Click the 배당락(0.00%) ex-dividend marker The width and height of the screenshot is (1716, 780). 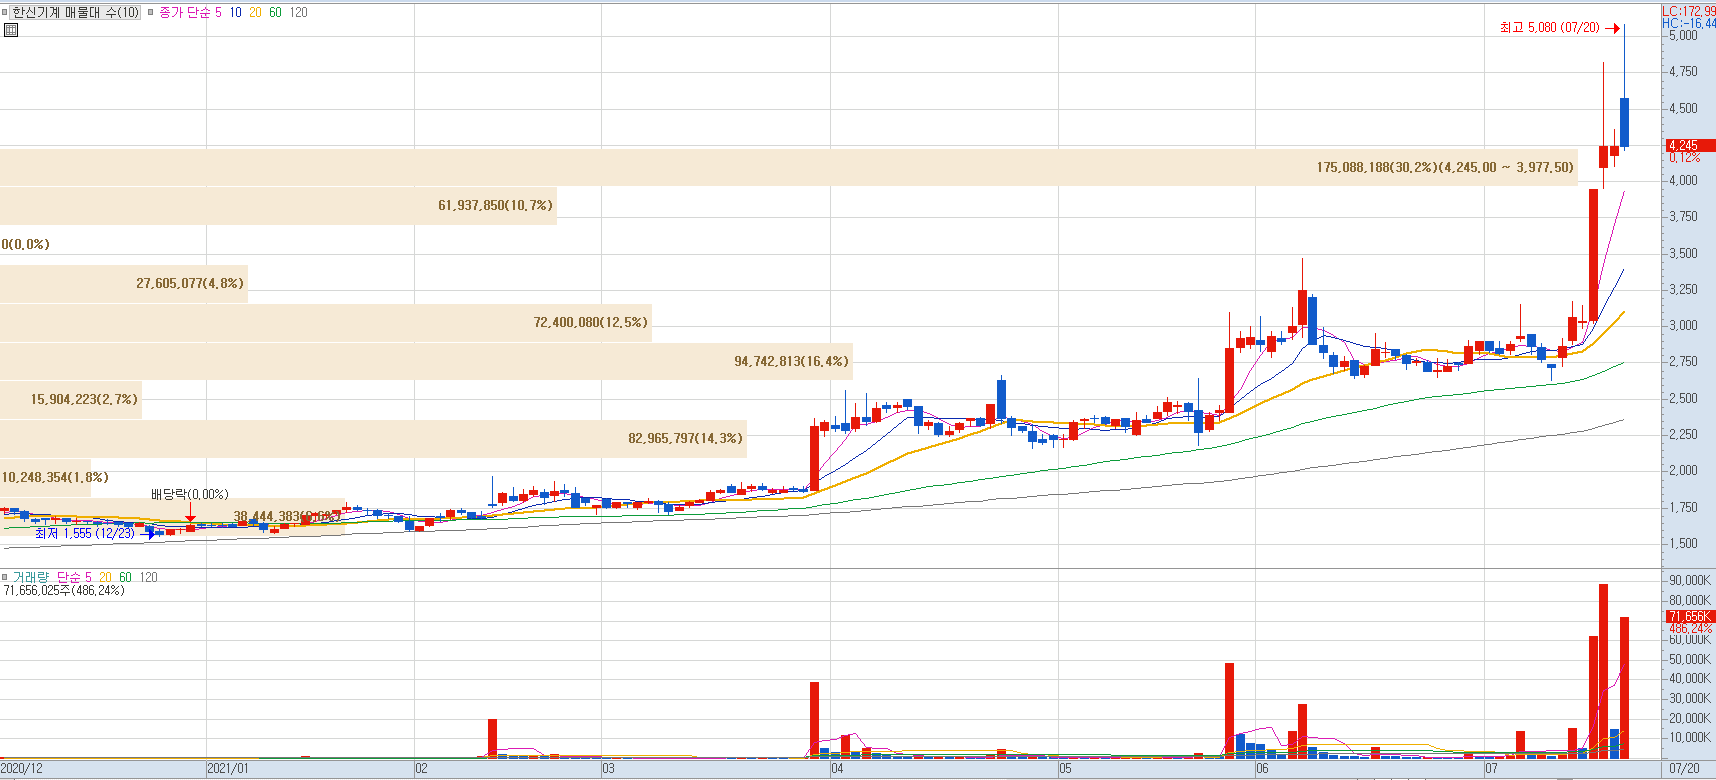[x=190, y=495]
